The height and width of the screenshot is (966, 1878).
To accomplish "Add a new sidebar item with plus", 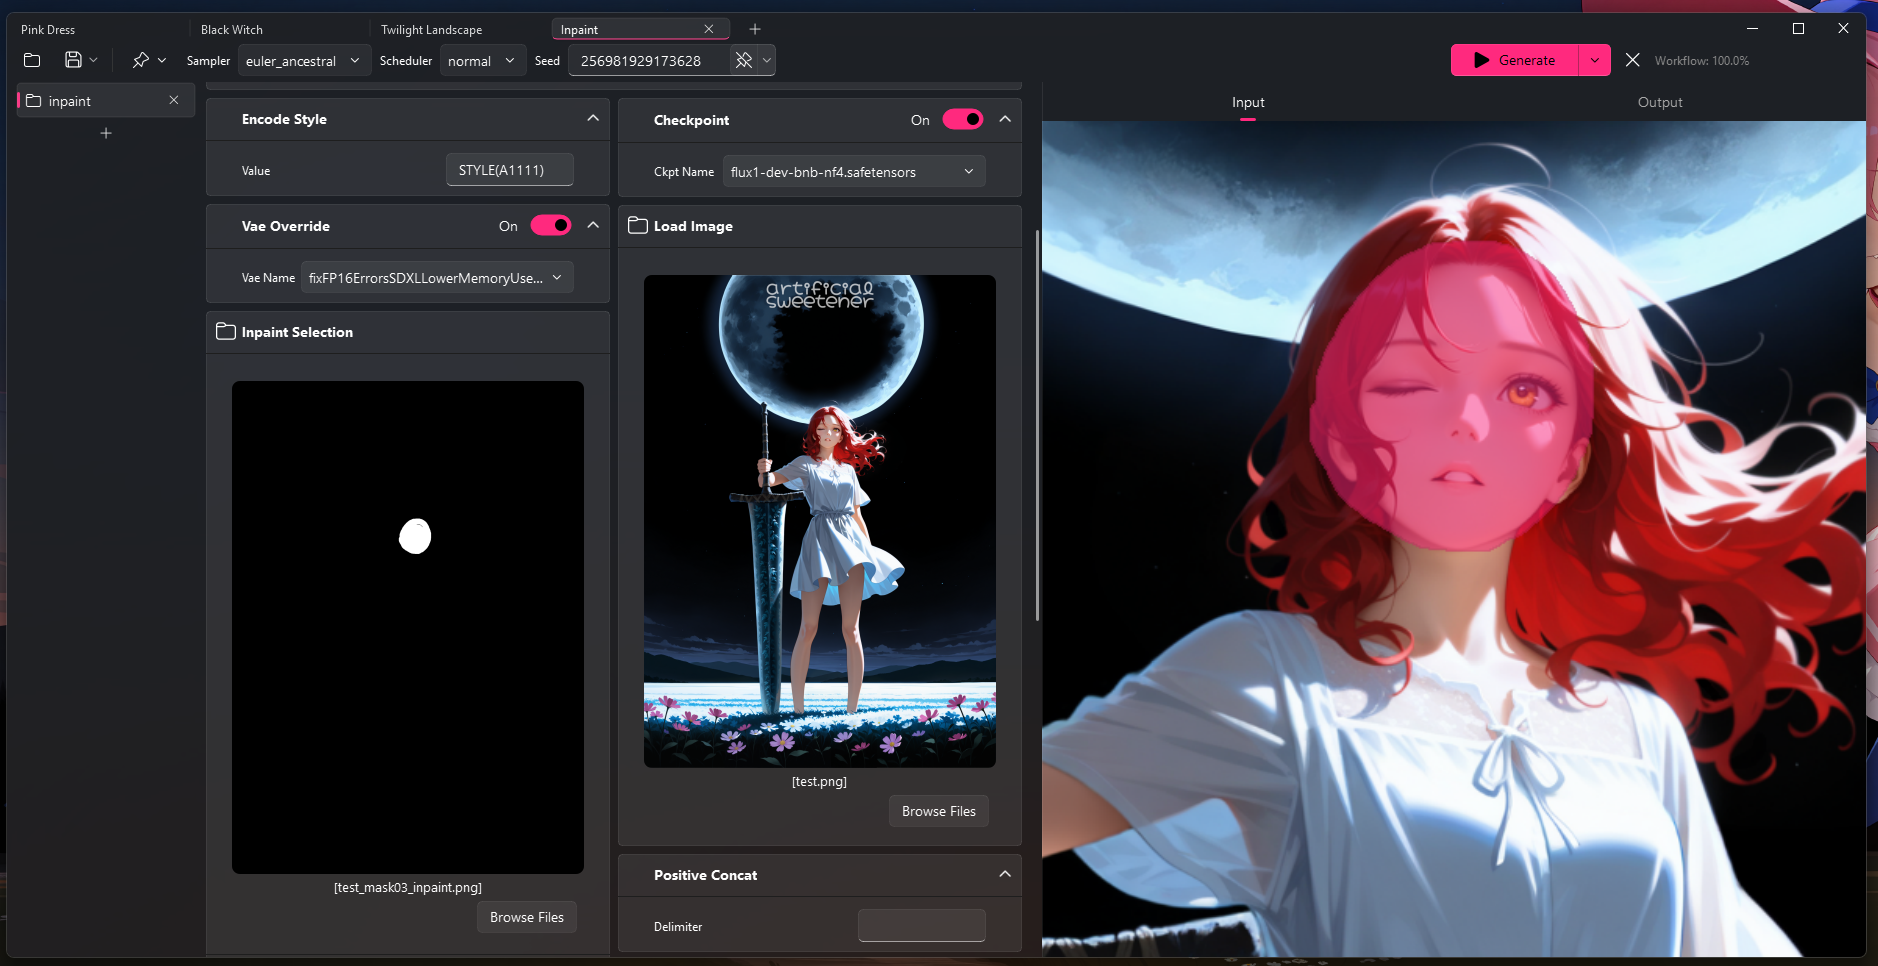I will (x=106, y=133).
